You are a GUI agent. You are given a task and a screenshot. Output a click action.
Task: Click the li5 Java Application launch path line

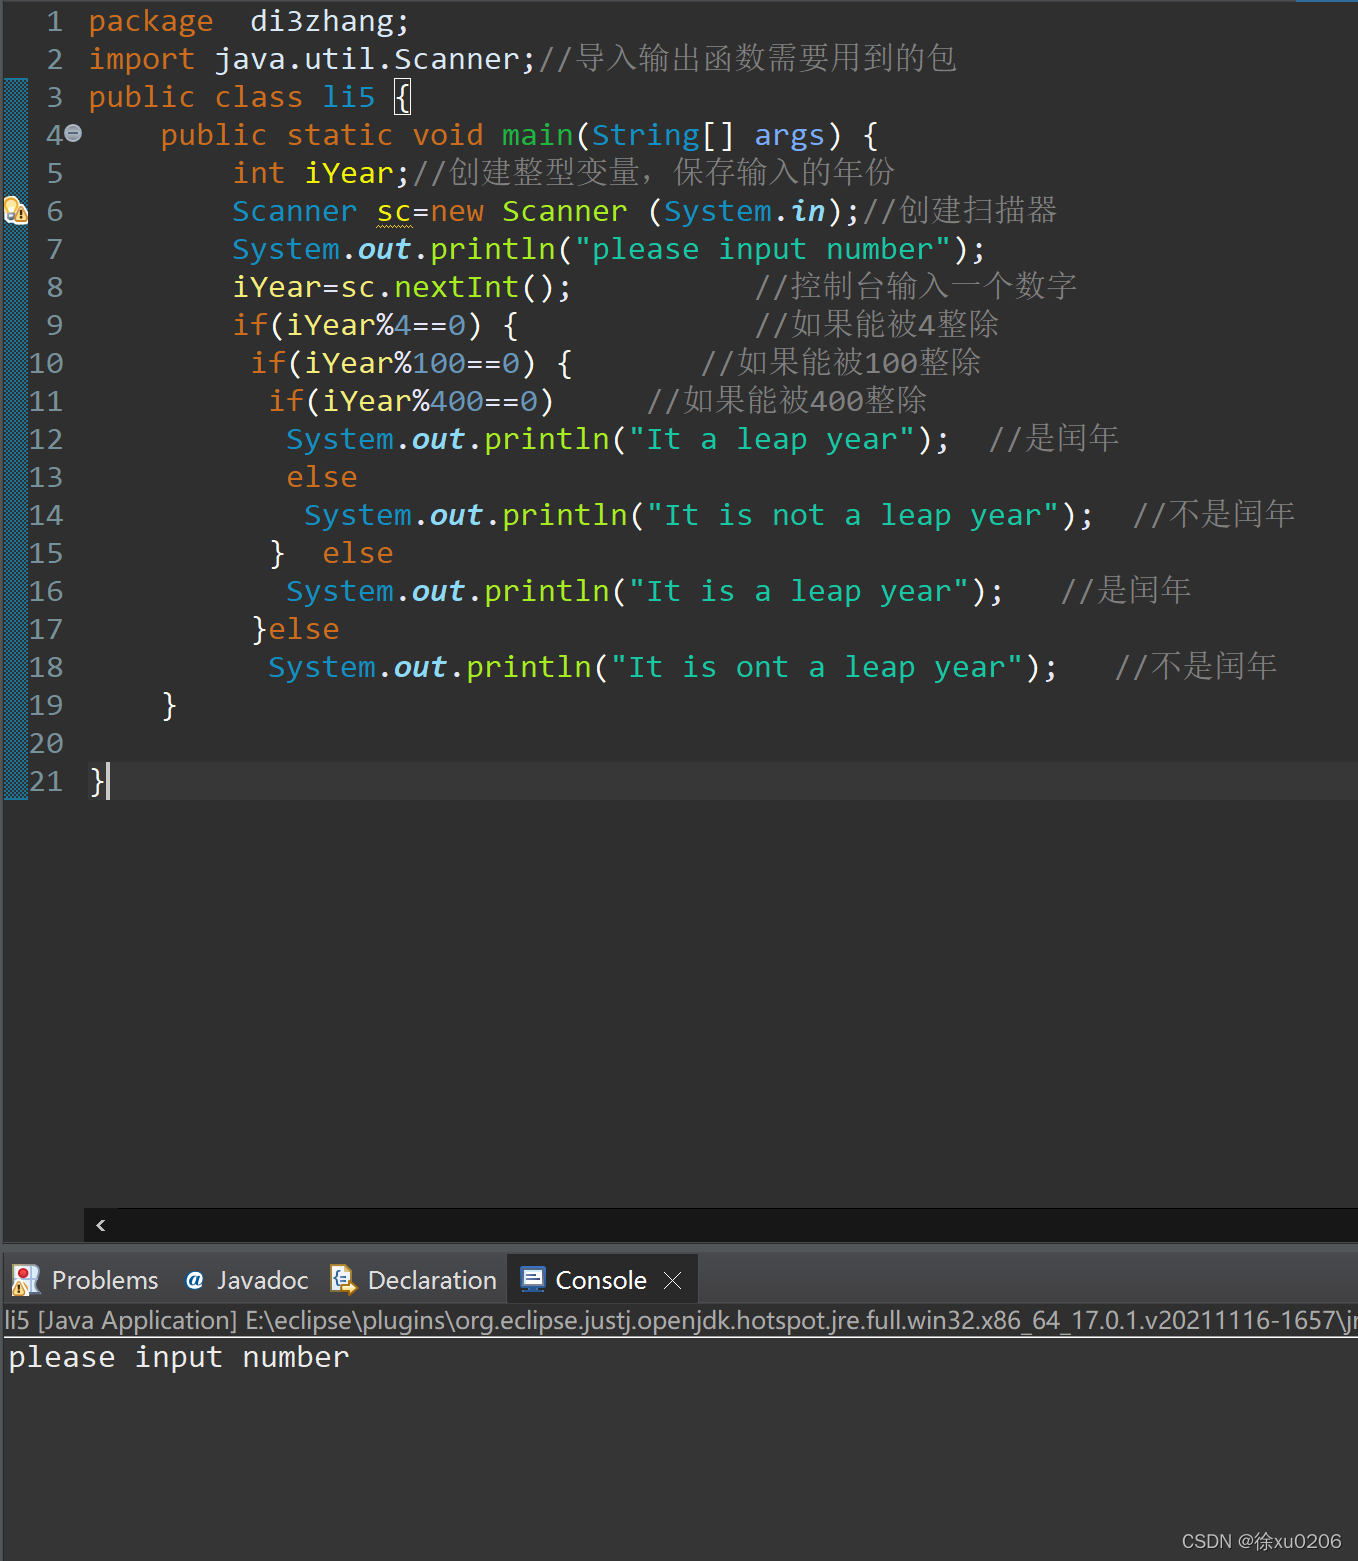[x=680, y=1320]
